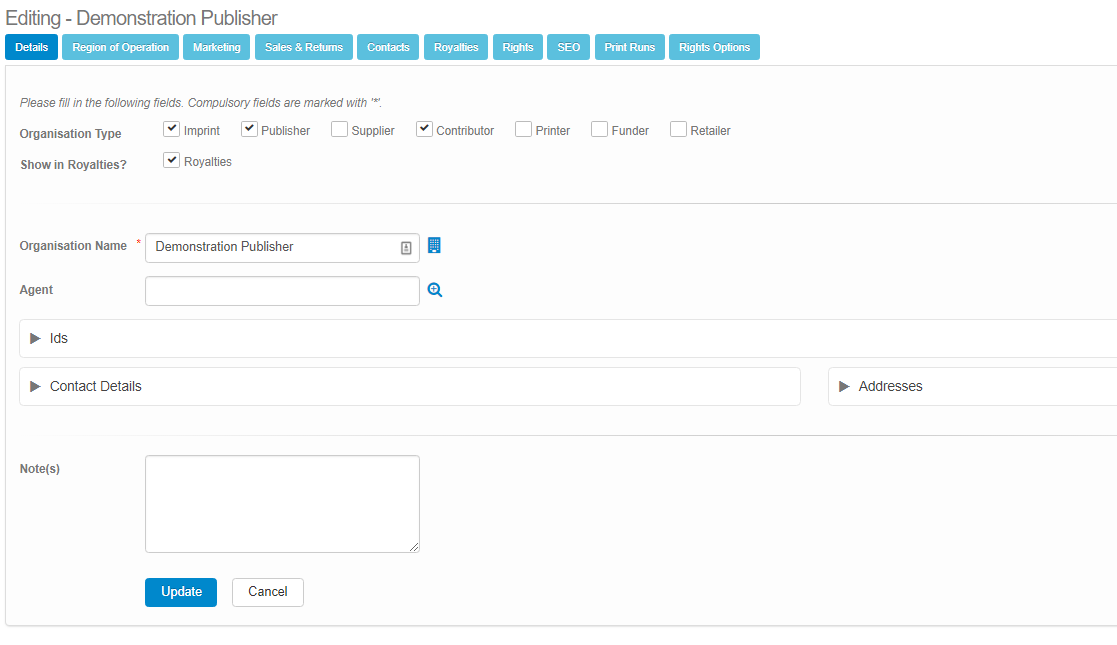The image size is (1117, 645).
Task: Enable the Supplier checkbox
Action: point(339,129)
